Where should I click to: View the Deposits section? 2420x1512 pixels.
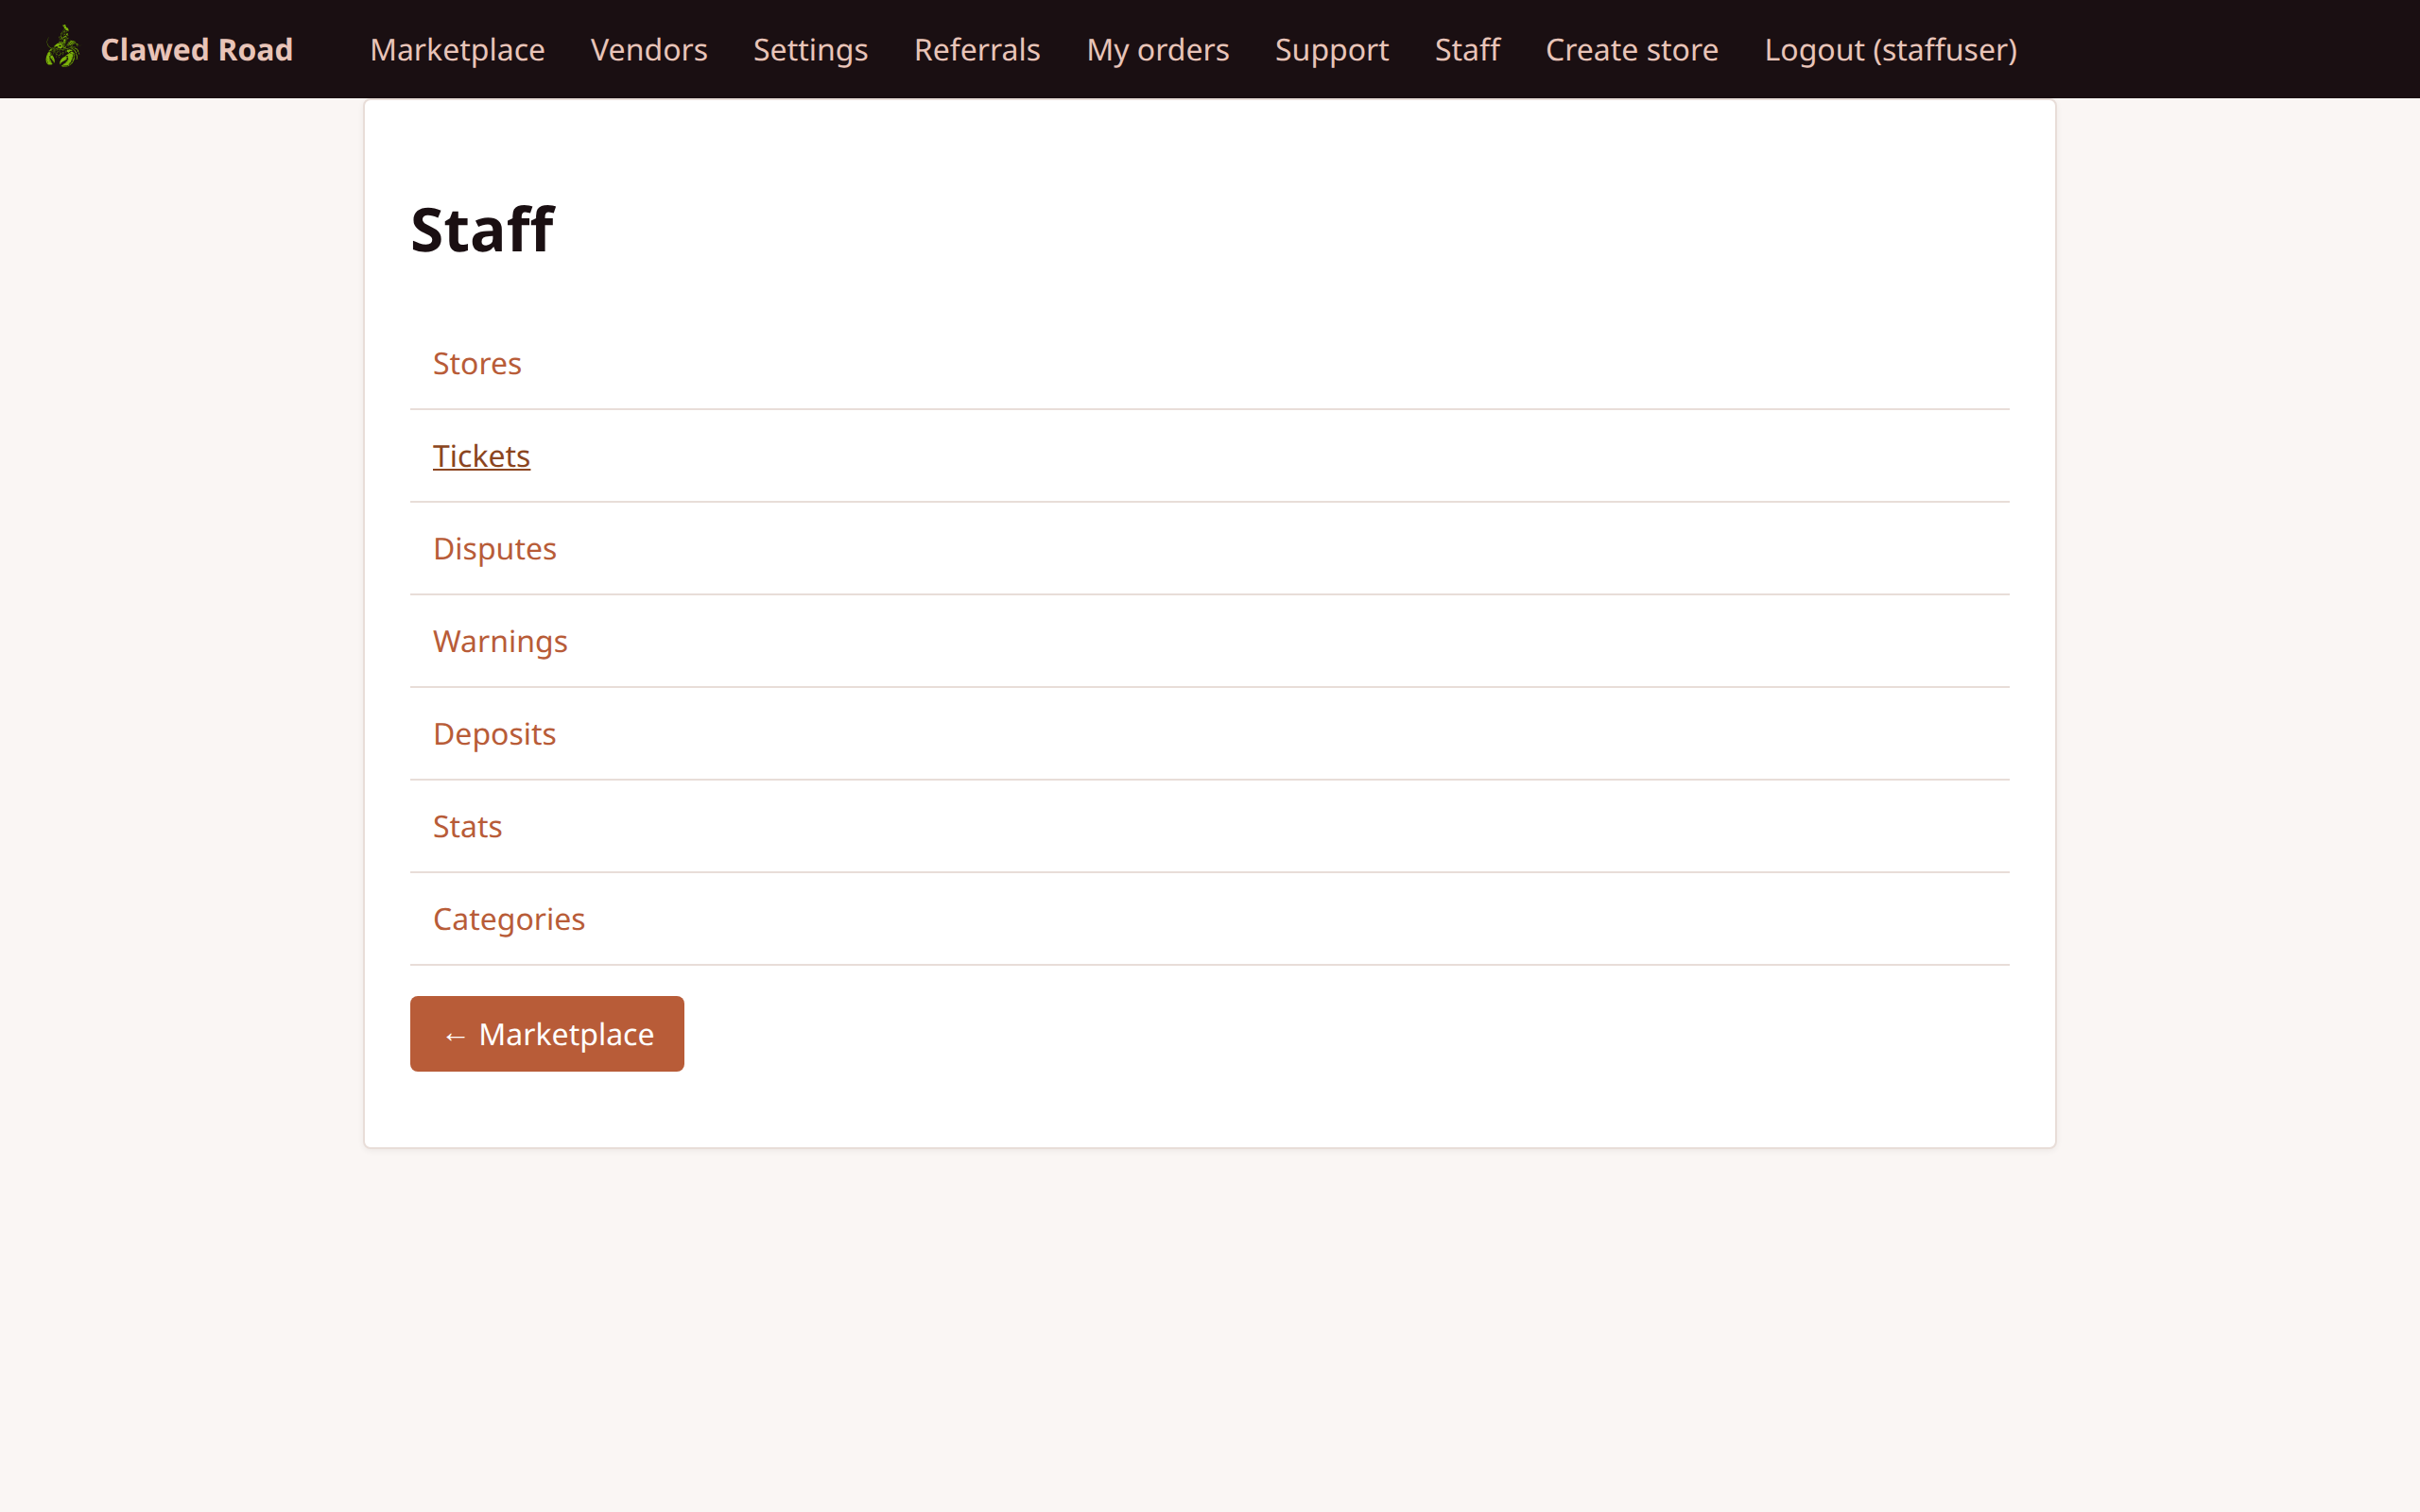tap(494, 733)
